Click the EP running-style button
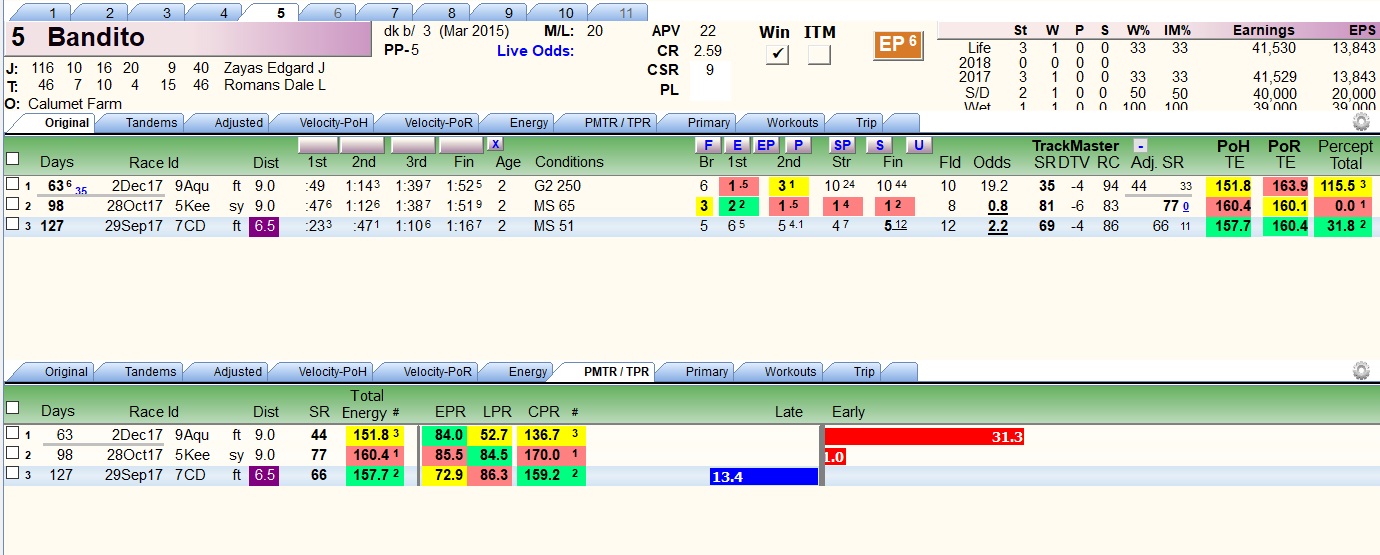 (x=766, y=145)
